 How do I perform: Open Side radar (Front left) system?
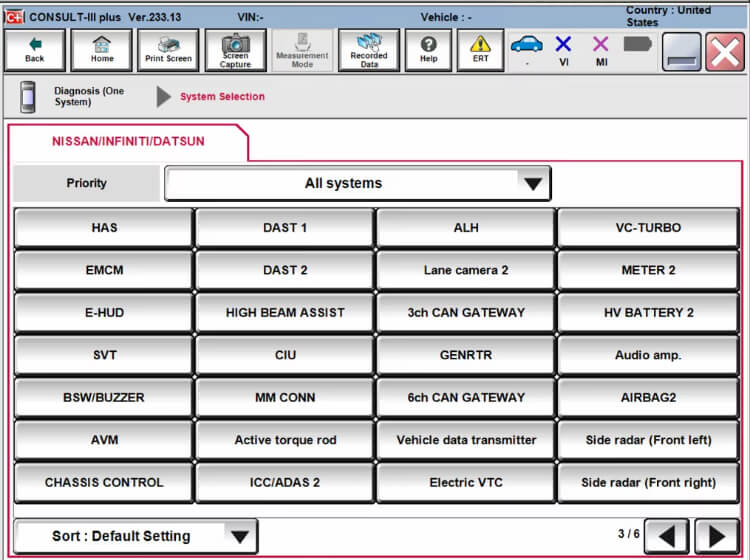click(648, 440)
